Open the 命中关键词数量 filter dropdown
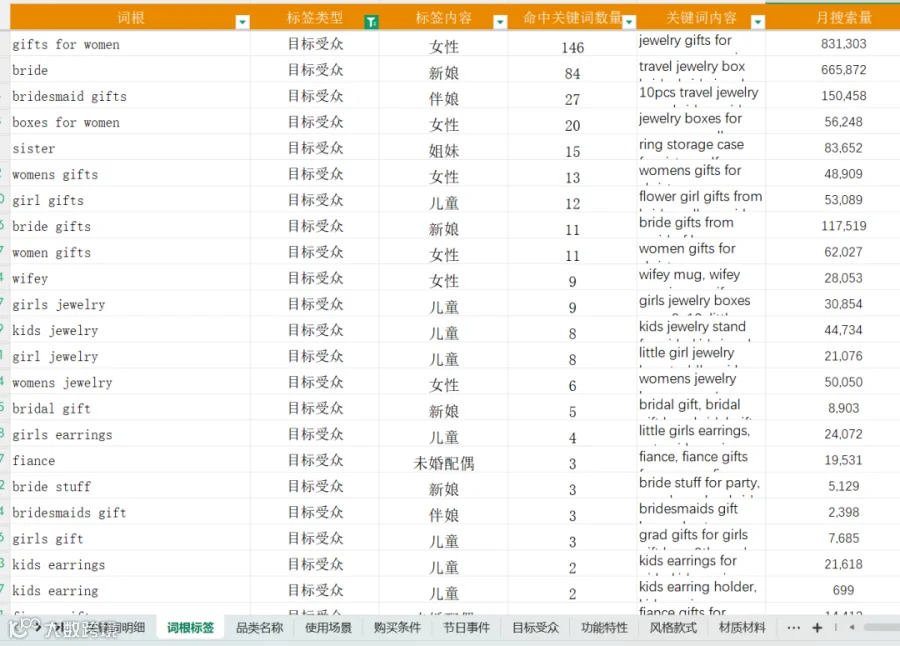Image resolution: width=900 pixels, height=646 pixels. coord(629,22)
